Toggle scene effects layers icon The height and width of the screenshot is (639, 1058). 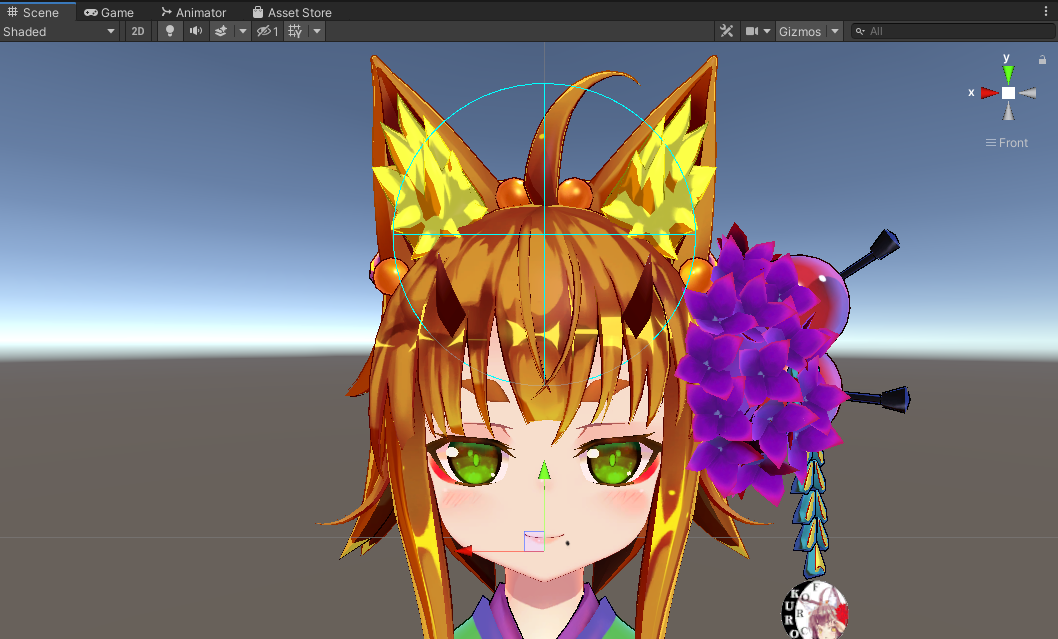point(221,31)
